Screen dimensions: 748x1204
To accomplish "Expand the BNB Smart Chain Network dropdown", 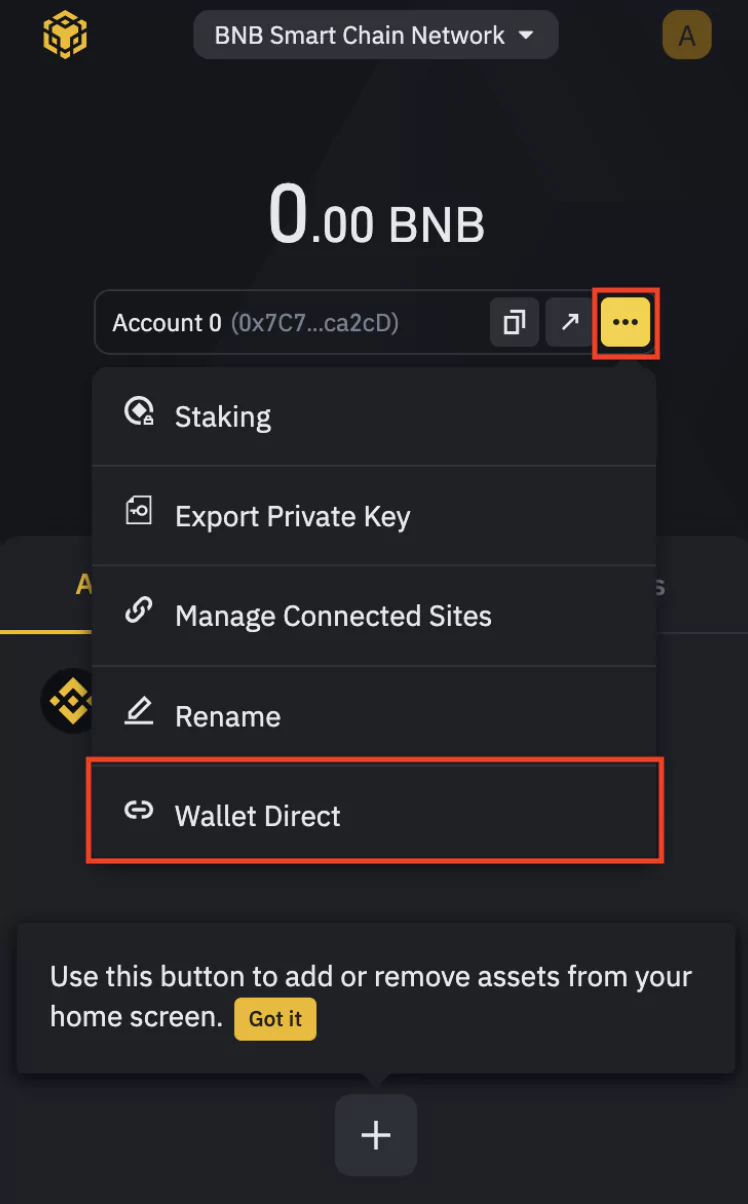I will coord(375,35).
